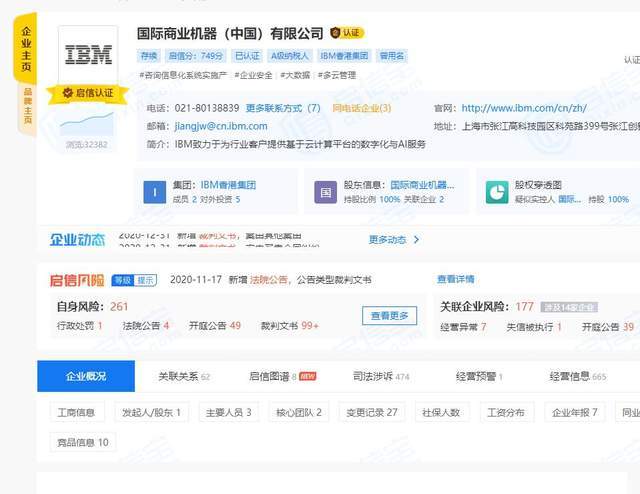This screenshot has width=640, height=494.
Task: Click the blue group icon for 集团
Action: pos(155,192)
